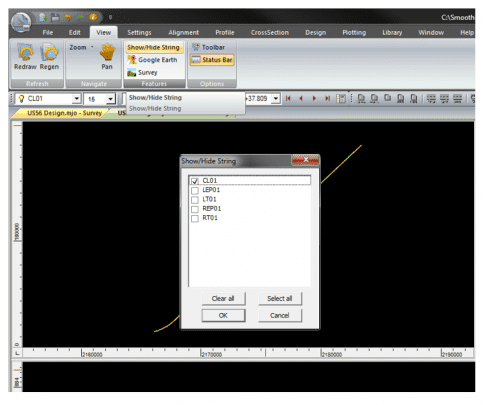The image size is (485, 405).
Task: Expand the CL01 string dropdown
Action: pyautogui.click(x=77, y=99)
